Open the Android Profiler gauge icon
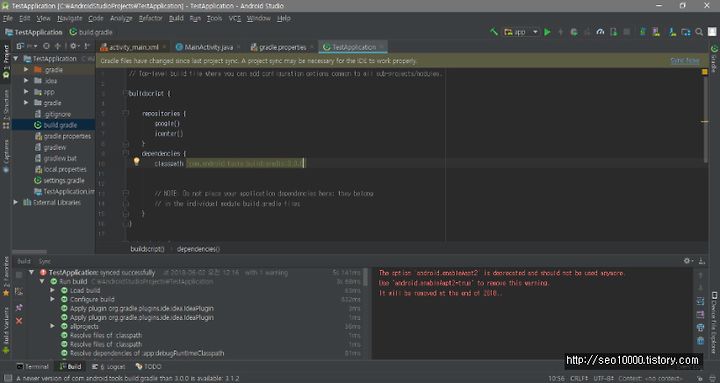The image size is (720, 383). [x=600, y=32]
